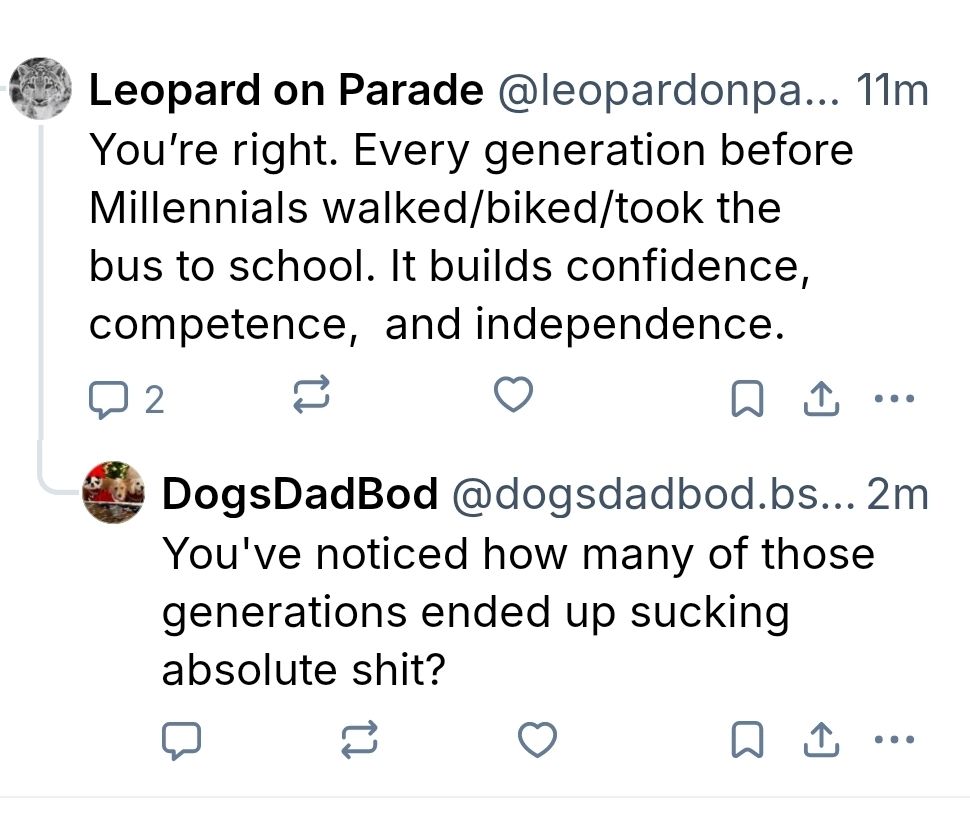Open Leopard on Parade's profile
This screenshot has width=970, height=817.
pyautogui.click(x=283, y=89)
